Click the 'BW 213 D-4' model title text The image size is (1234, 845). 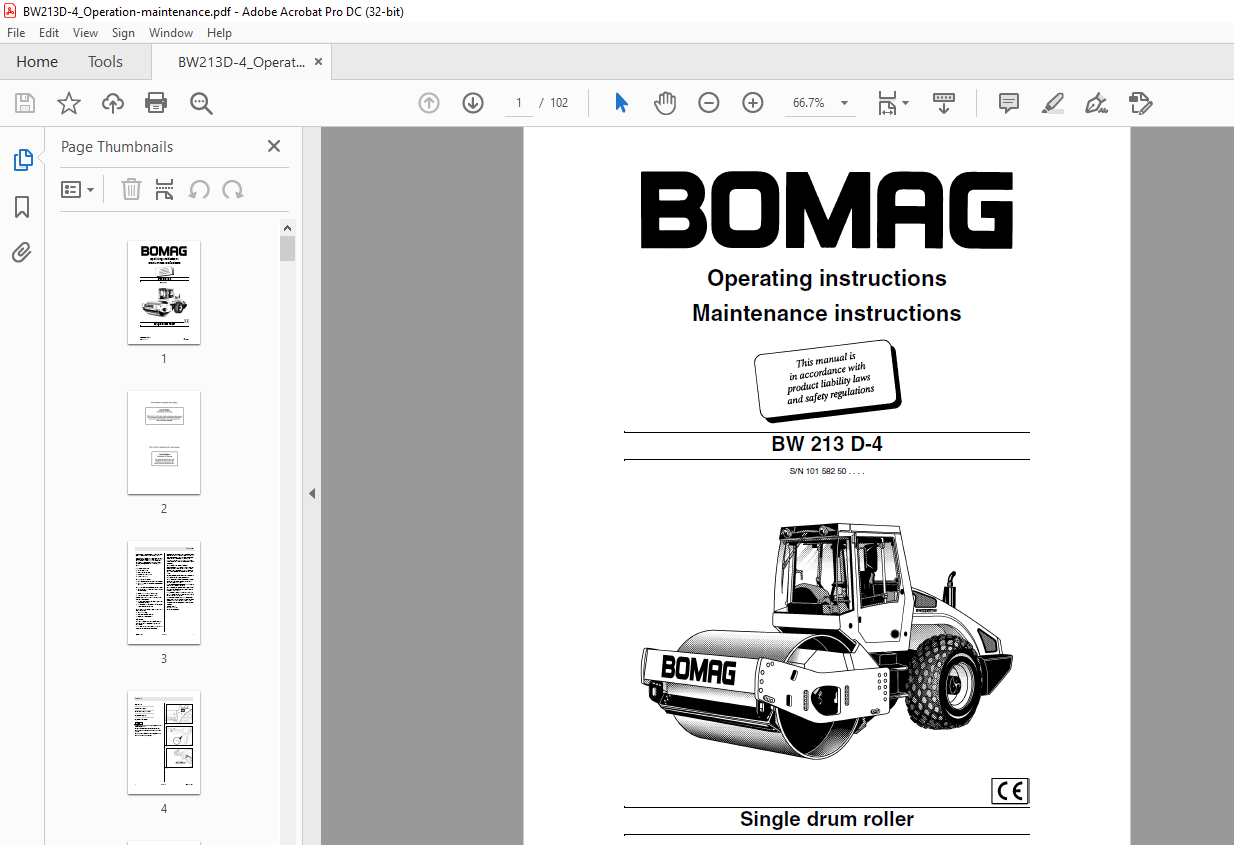click(827, 446)
